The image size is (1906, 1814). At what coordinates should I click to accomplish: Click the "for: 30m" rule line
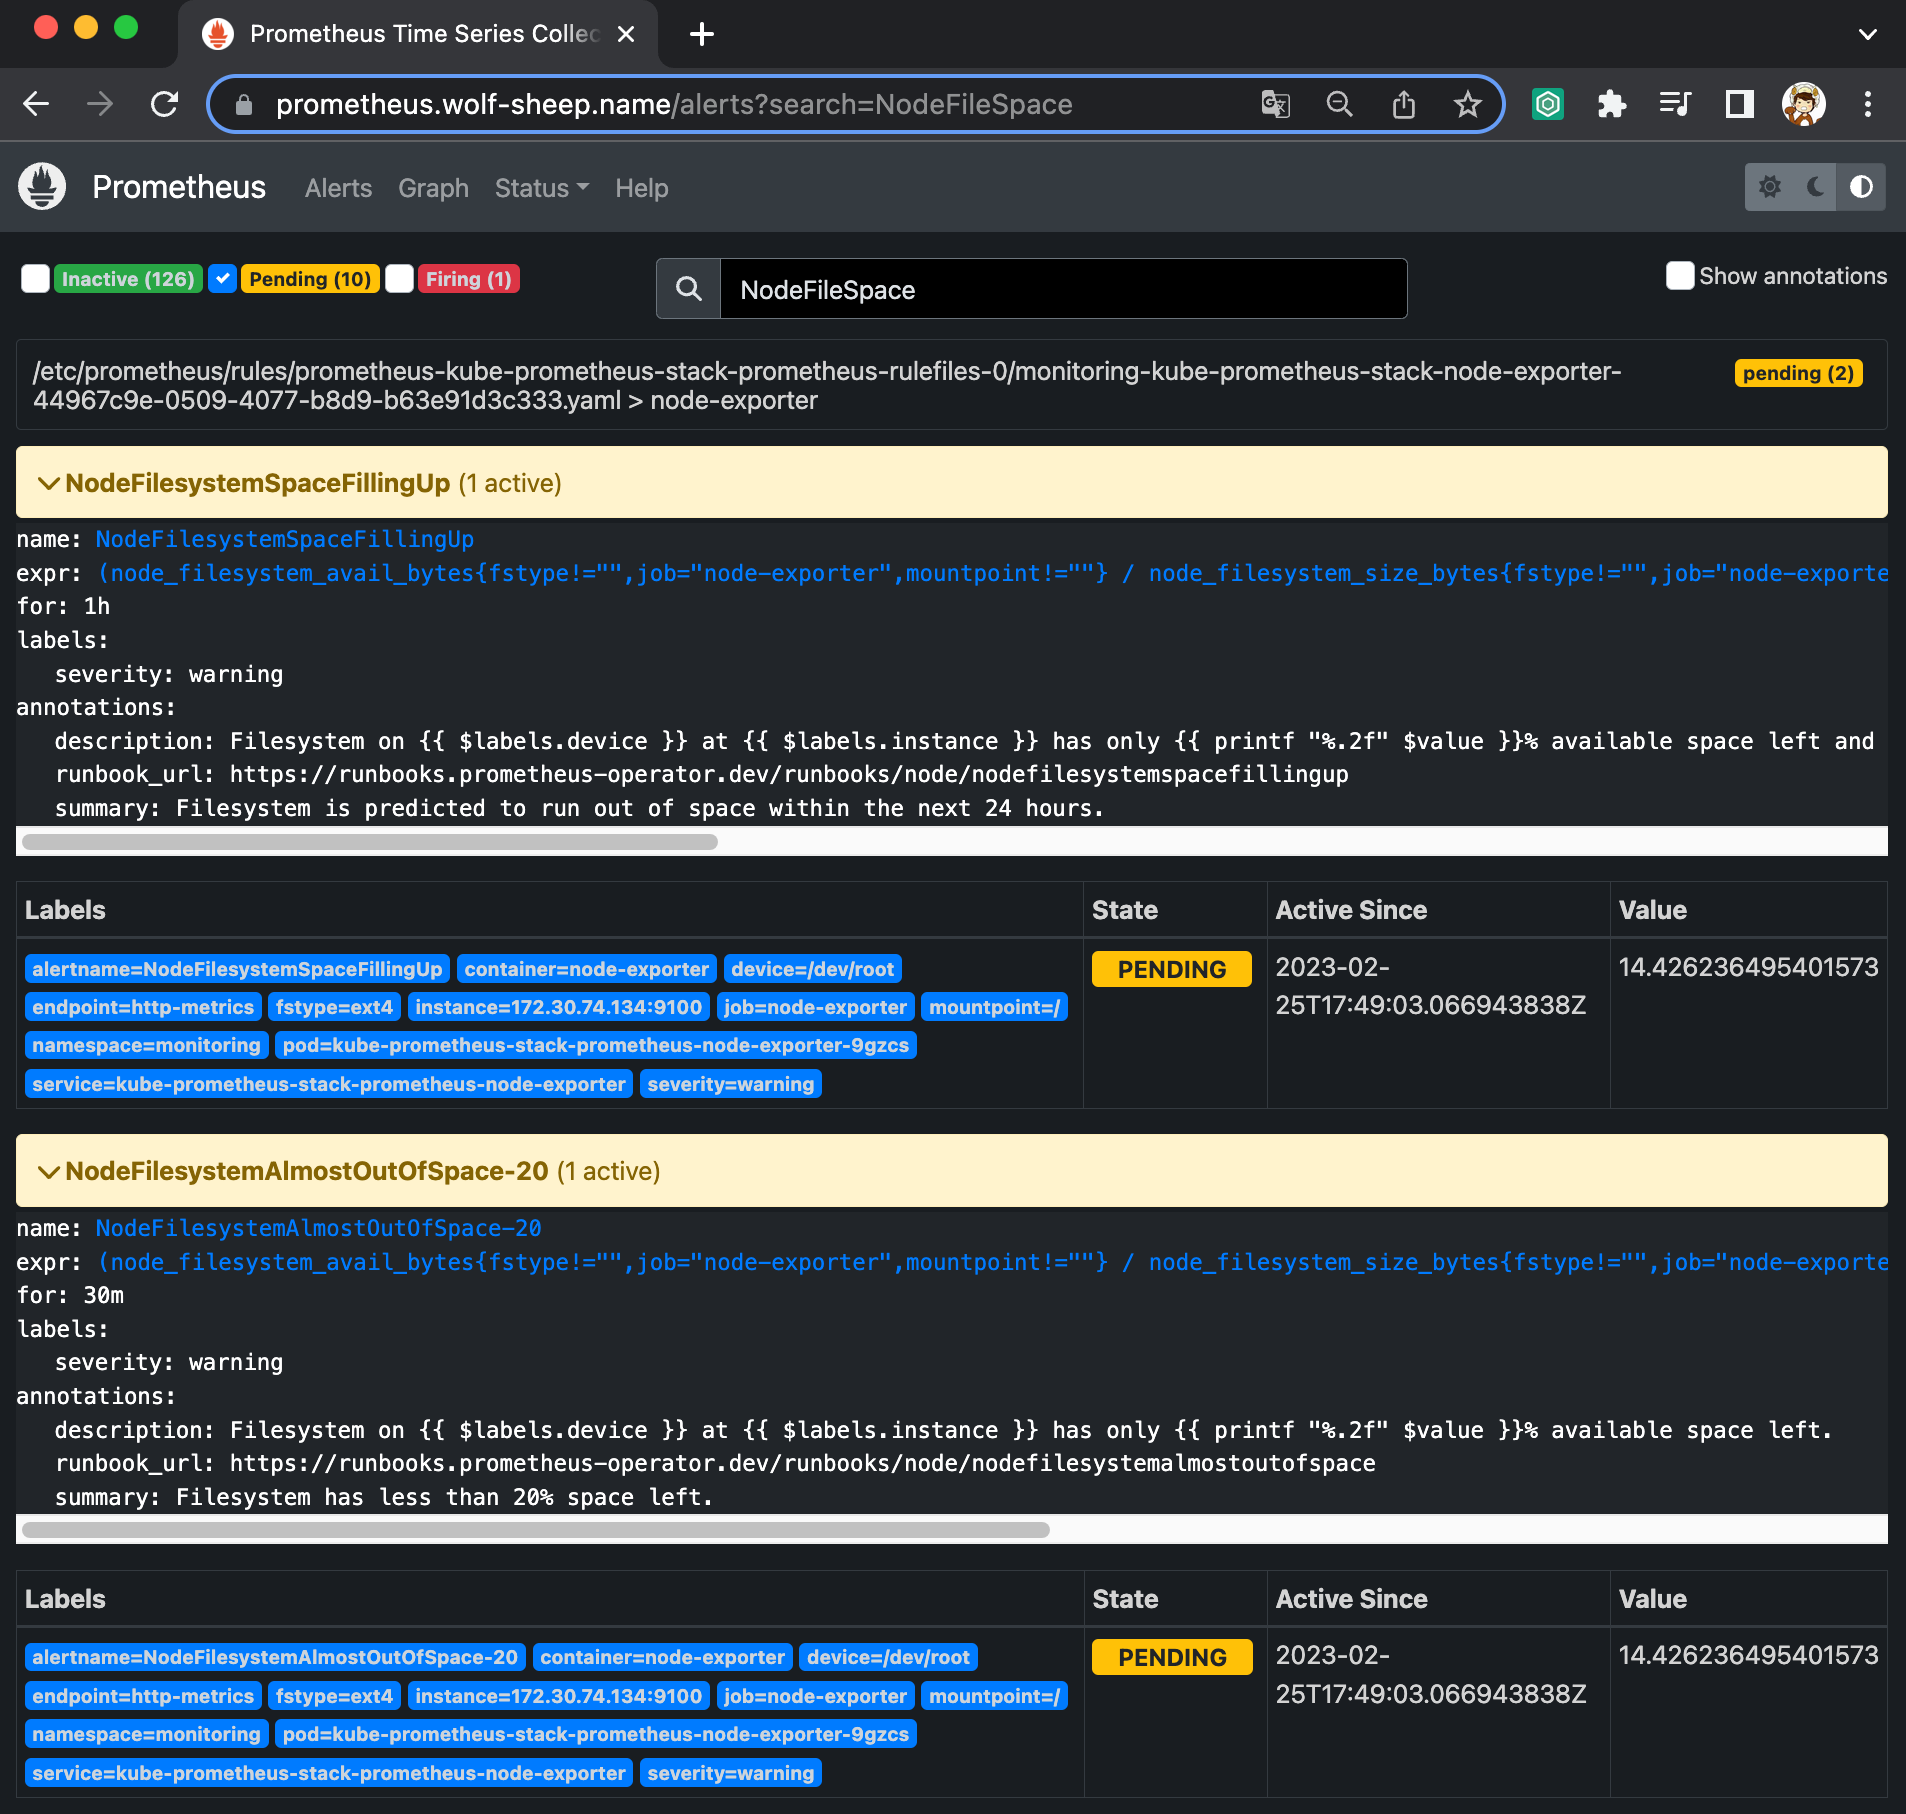click(x=70, y=1295)
